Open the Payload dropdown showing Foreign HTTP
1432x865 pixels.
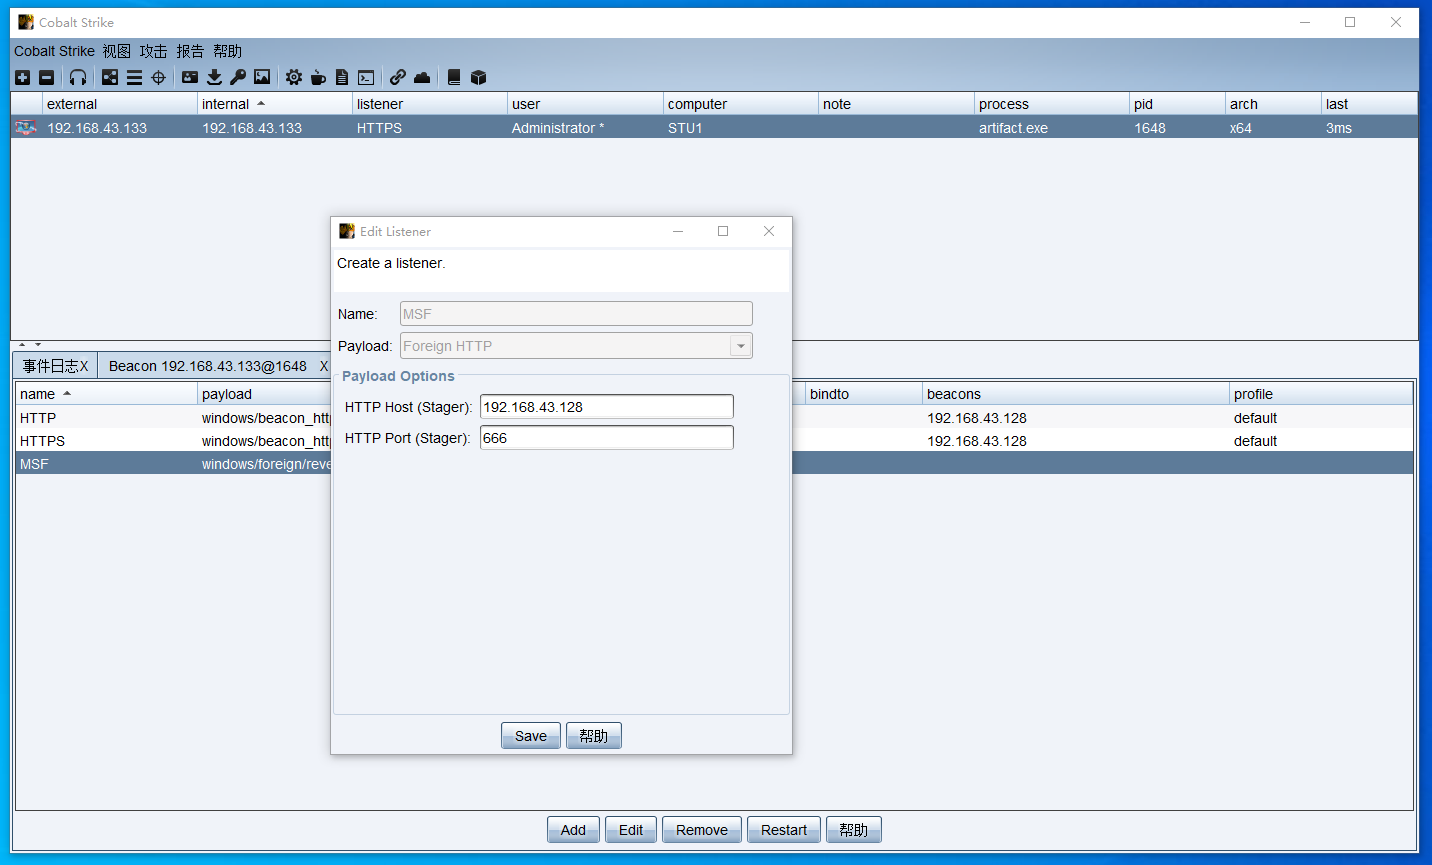point(741,346)
